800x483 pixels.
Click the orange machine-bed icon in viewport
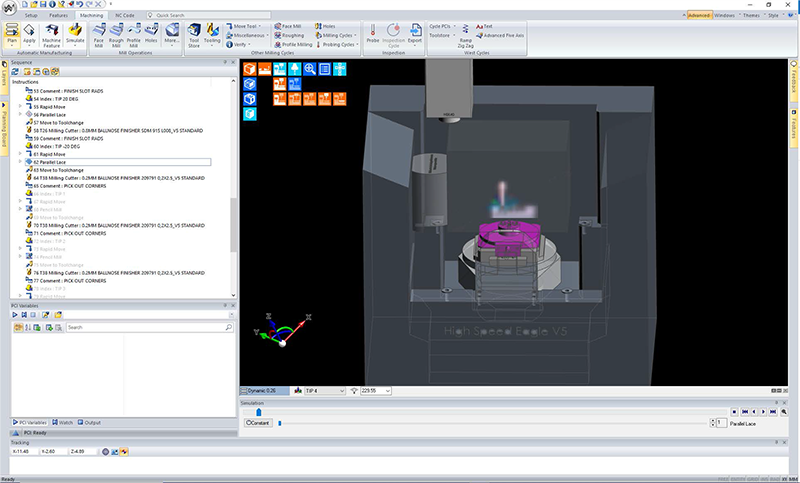[265, 69]
